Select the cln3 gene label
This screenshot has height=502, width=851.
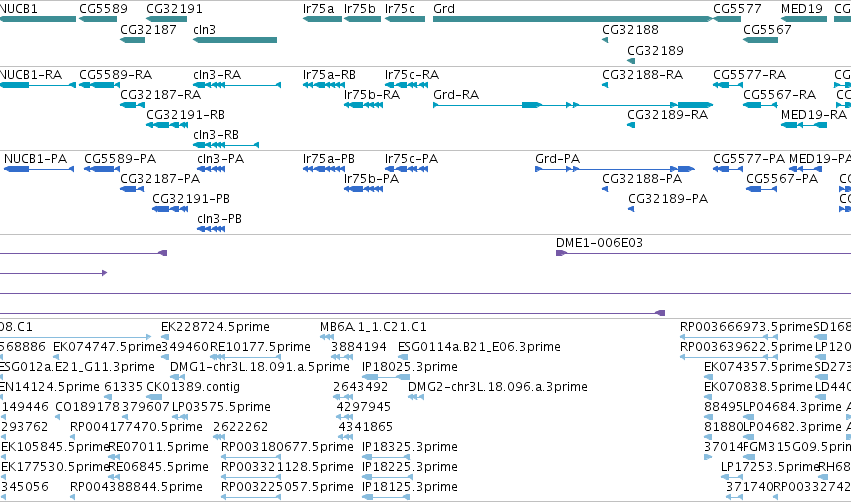click(205, 29)
